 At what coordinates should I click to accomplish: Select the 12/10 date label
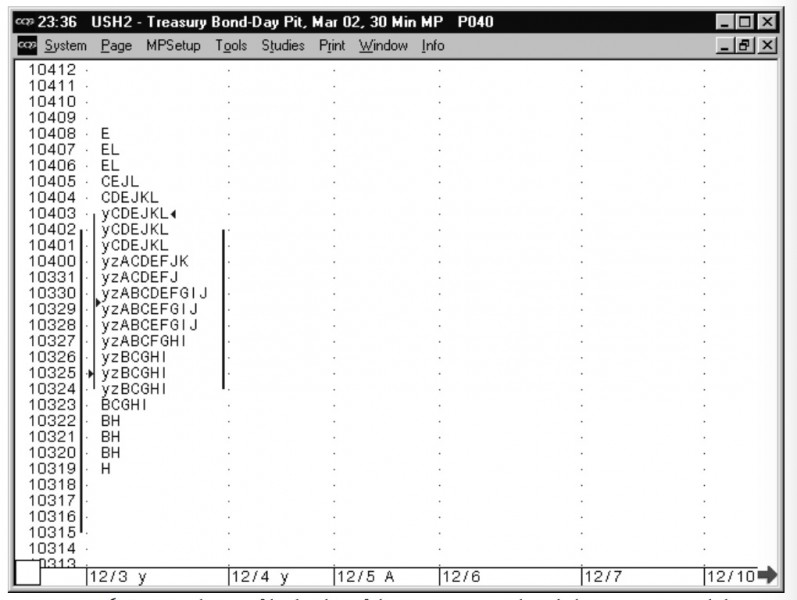(731, 577)
